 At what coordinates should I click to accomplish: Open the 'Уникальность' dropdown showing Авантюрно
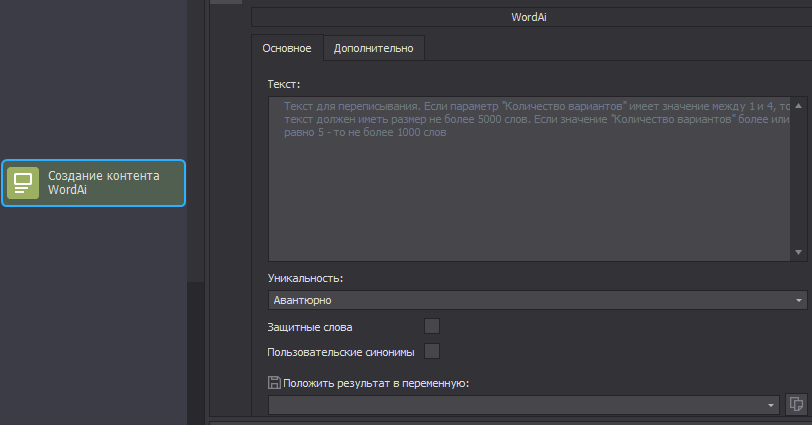(537, 299)
